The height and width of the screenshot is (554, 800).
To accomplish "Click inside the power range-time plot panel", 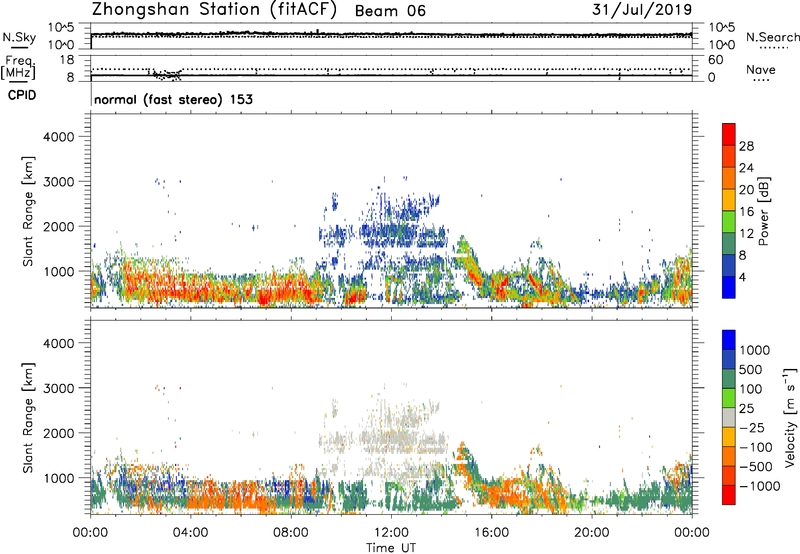I will 391,211.
